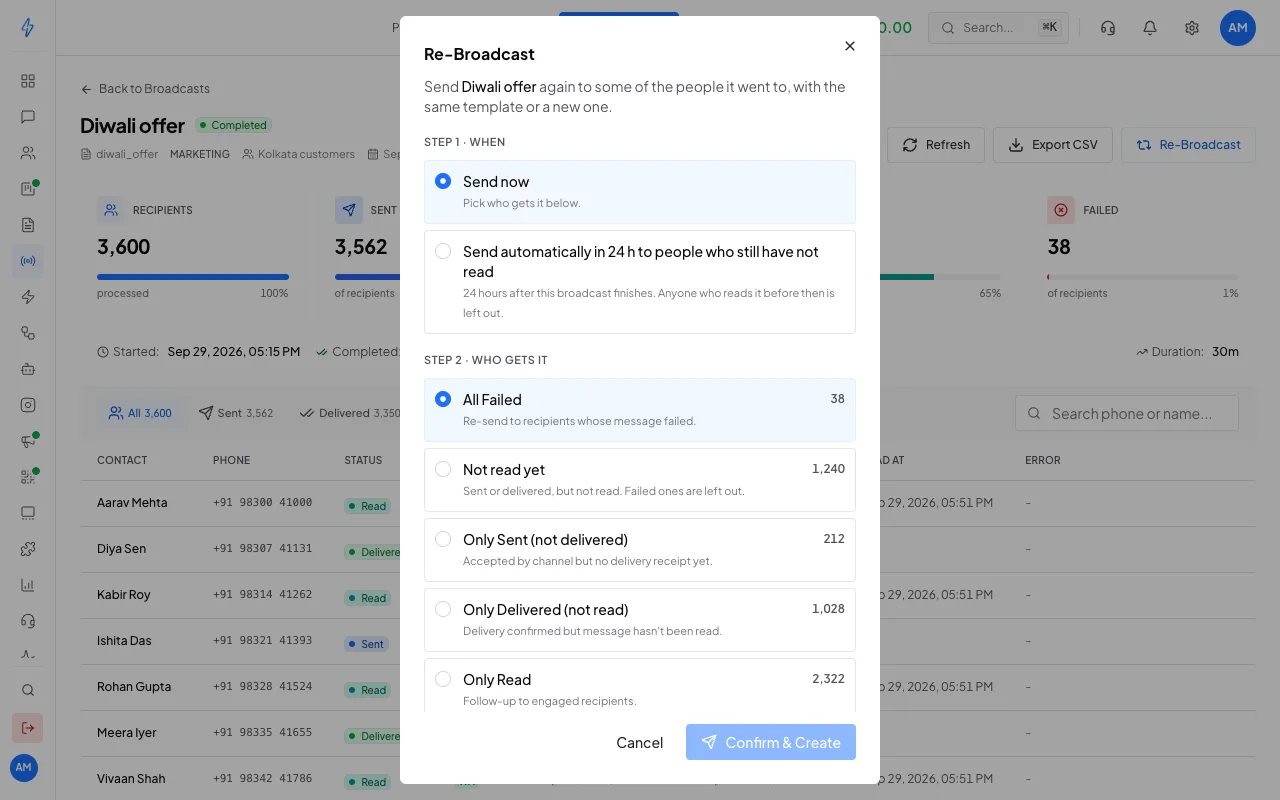Click the Refresh button
Viewport: 1280px width, 800px height.
pos(936,145)
